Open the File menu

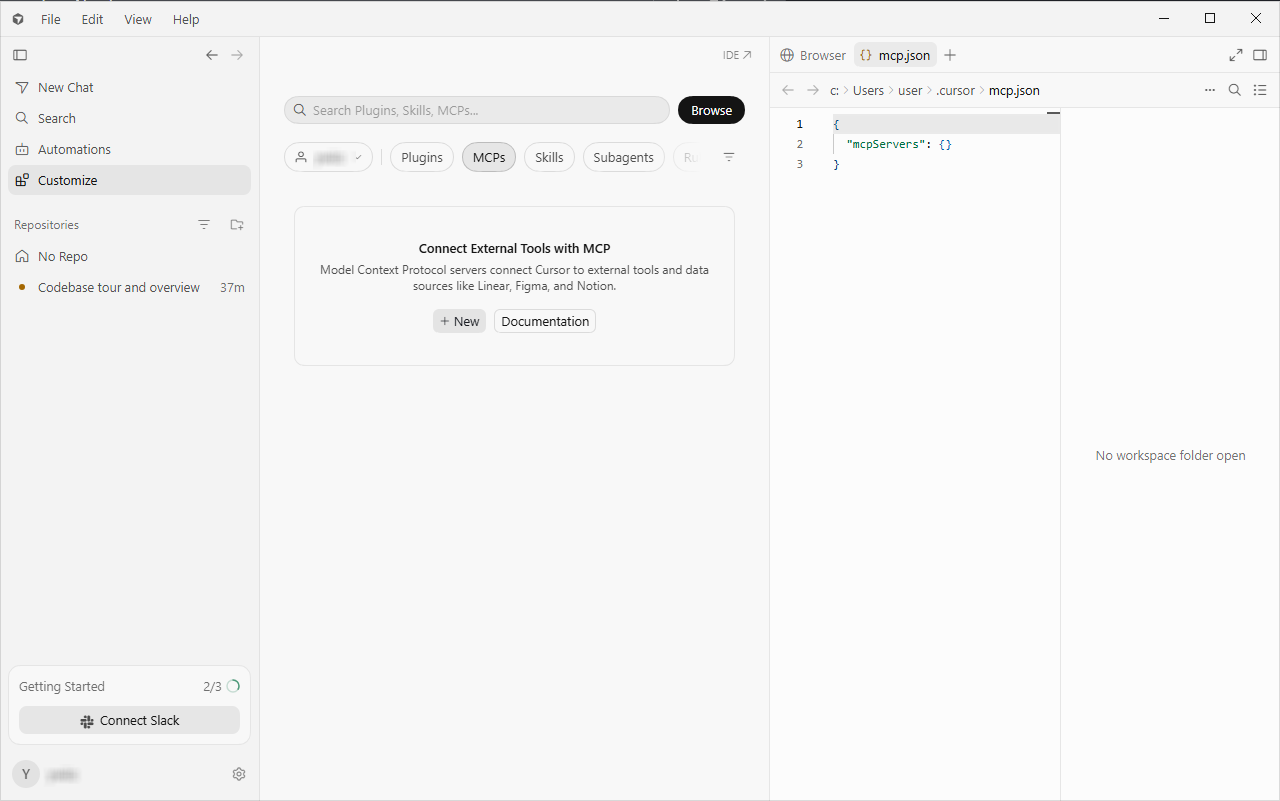(51, 19)
